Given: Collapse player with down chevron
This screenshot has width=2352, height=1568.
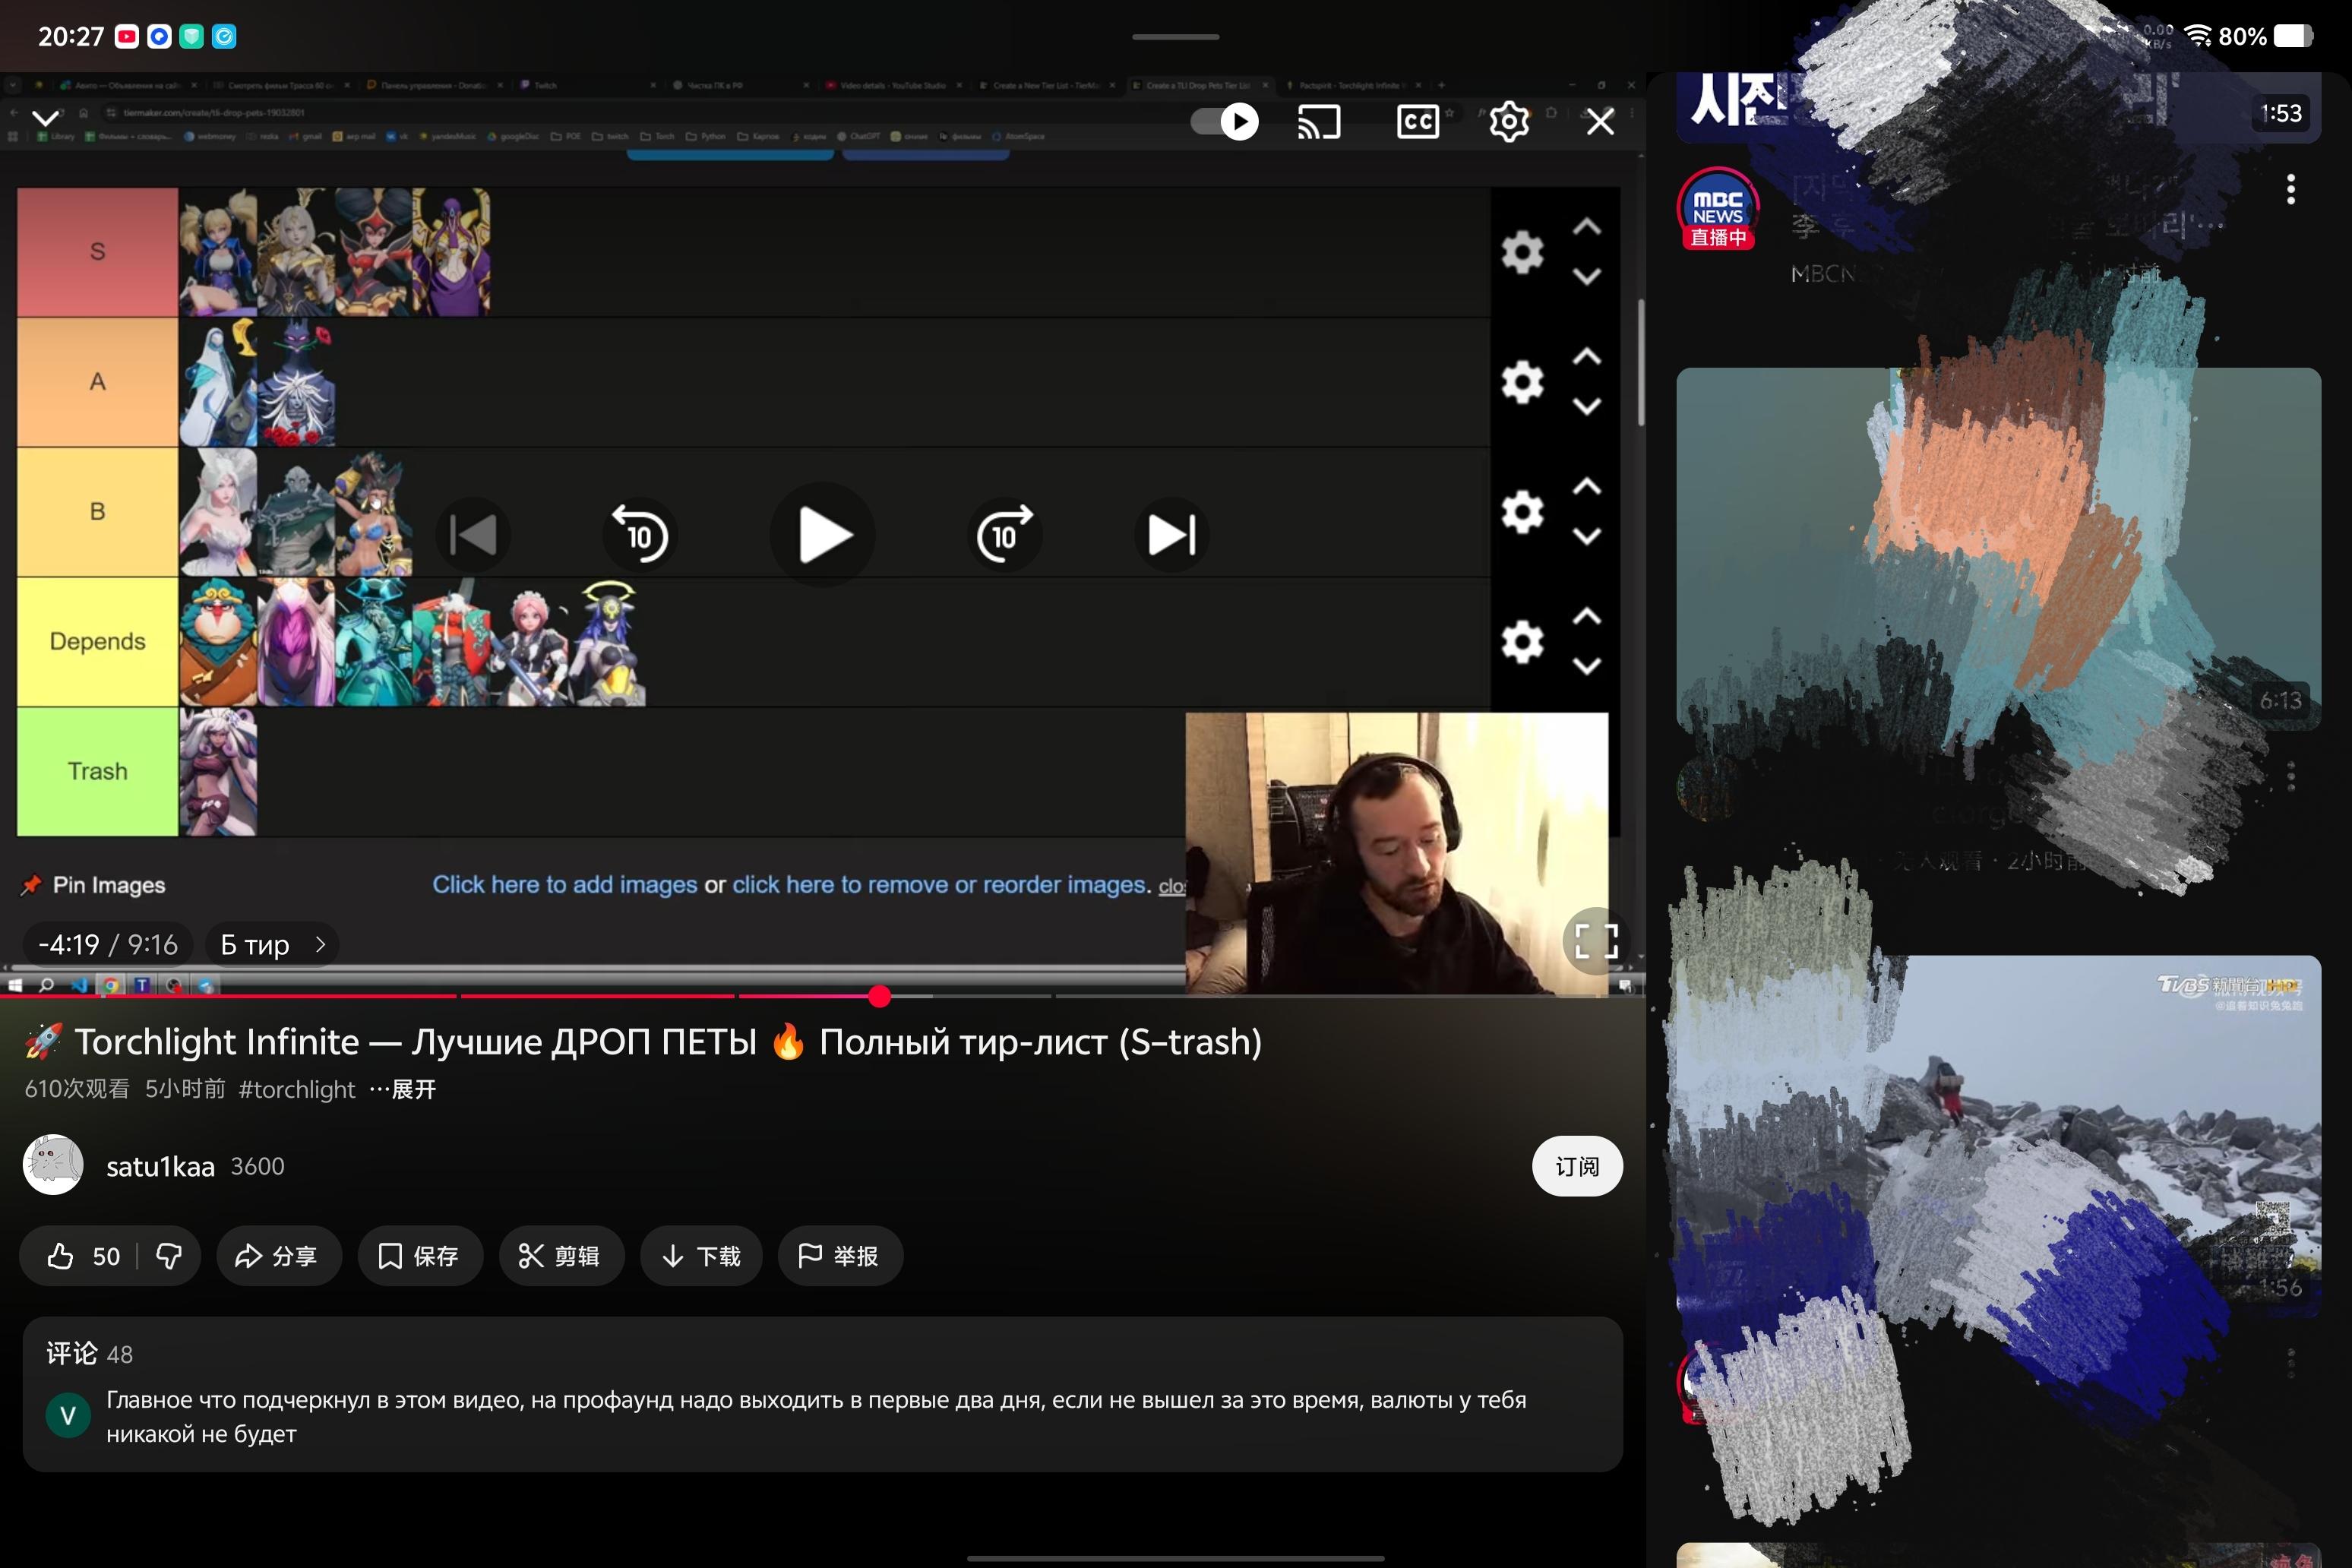Looking at the screenshot, I should [45, 118].
